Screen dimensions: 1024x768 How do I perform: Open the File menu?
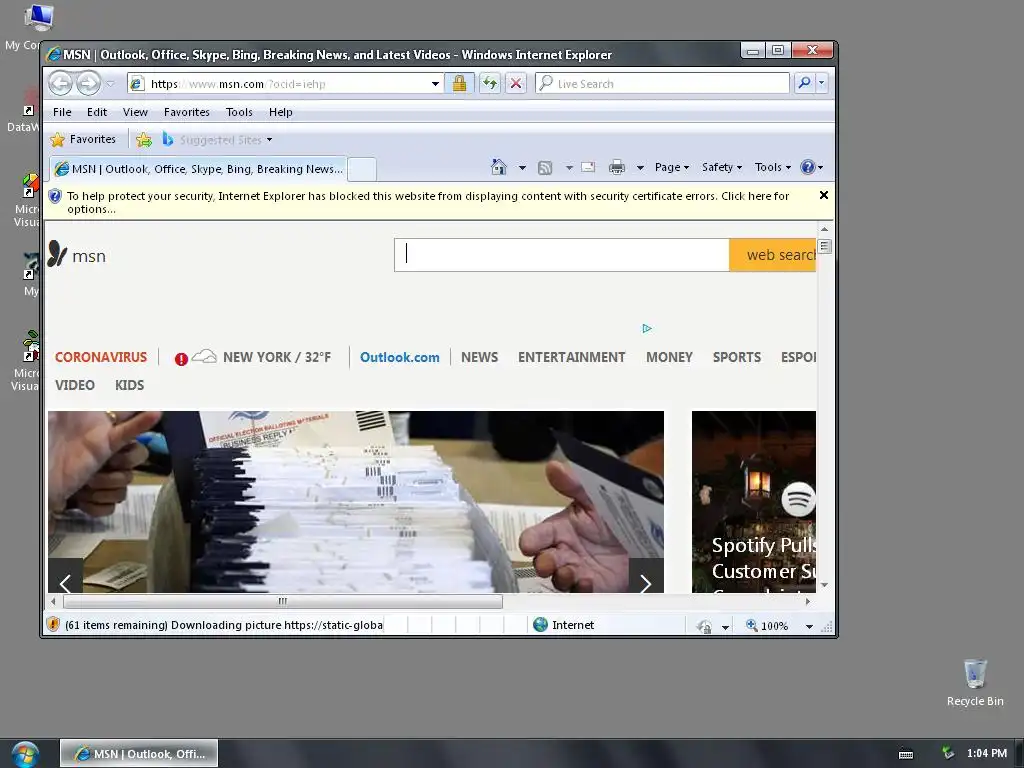[62, 112]
